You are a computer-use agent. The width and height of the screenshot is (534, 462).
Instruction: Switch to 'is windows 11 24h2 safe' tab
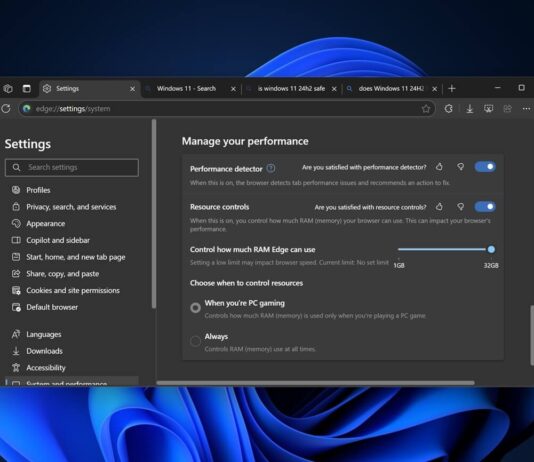coord(292,89)
